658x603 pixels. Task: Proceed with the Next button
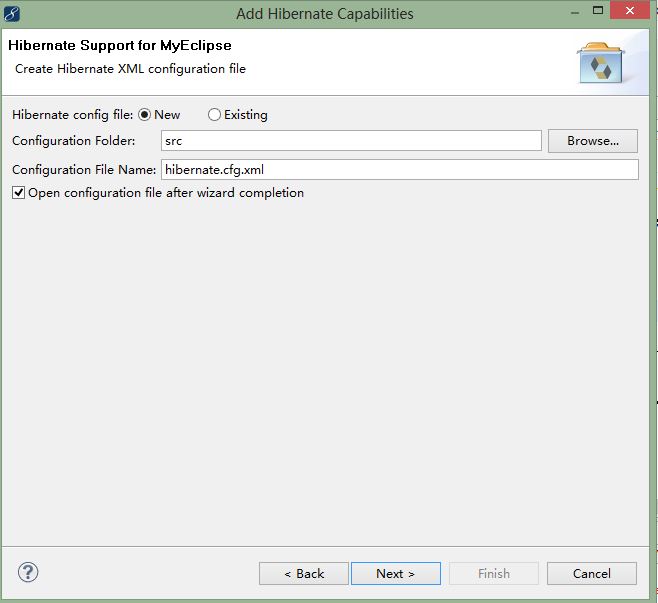(396, 573)
